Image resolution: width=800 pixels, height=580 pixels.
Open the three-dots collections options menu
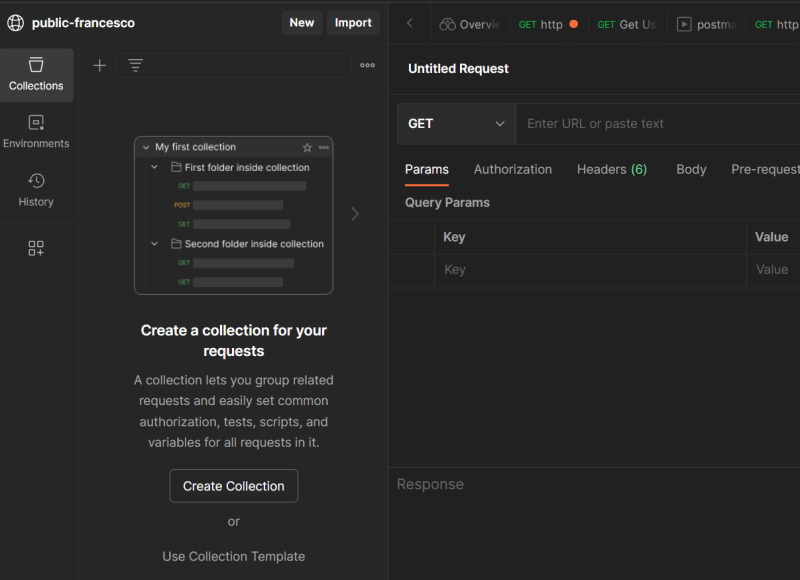[x=367, y=66]
